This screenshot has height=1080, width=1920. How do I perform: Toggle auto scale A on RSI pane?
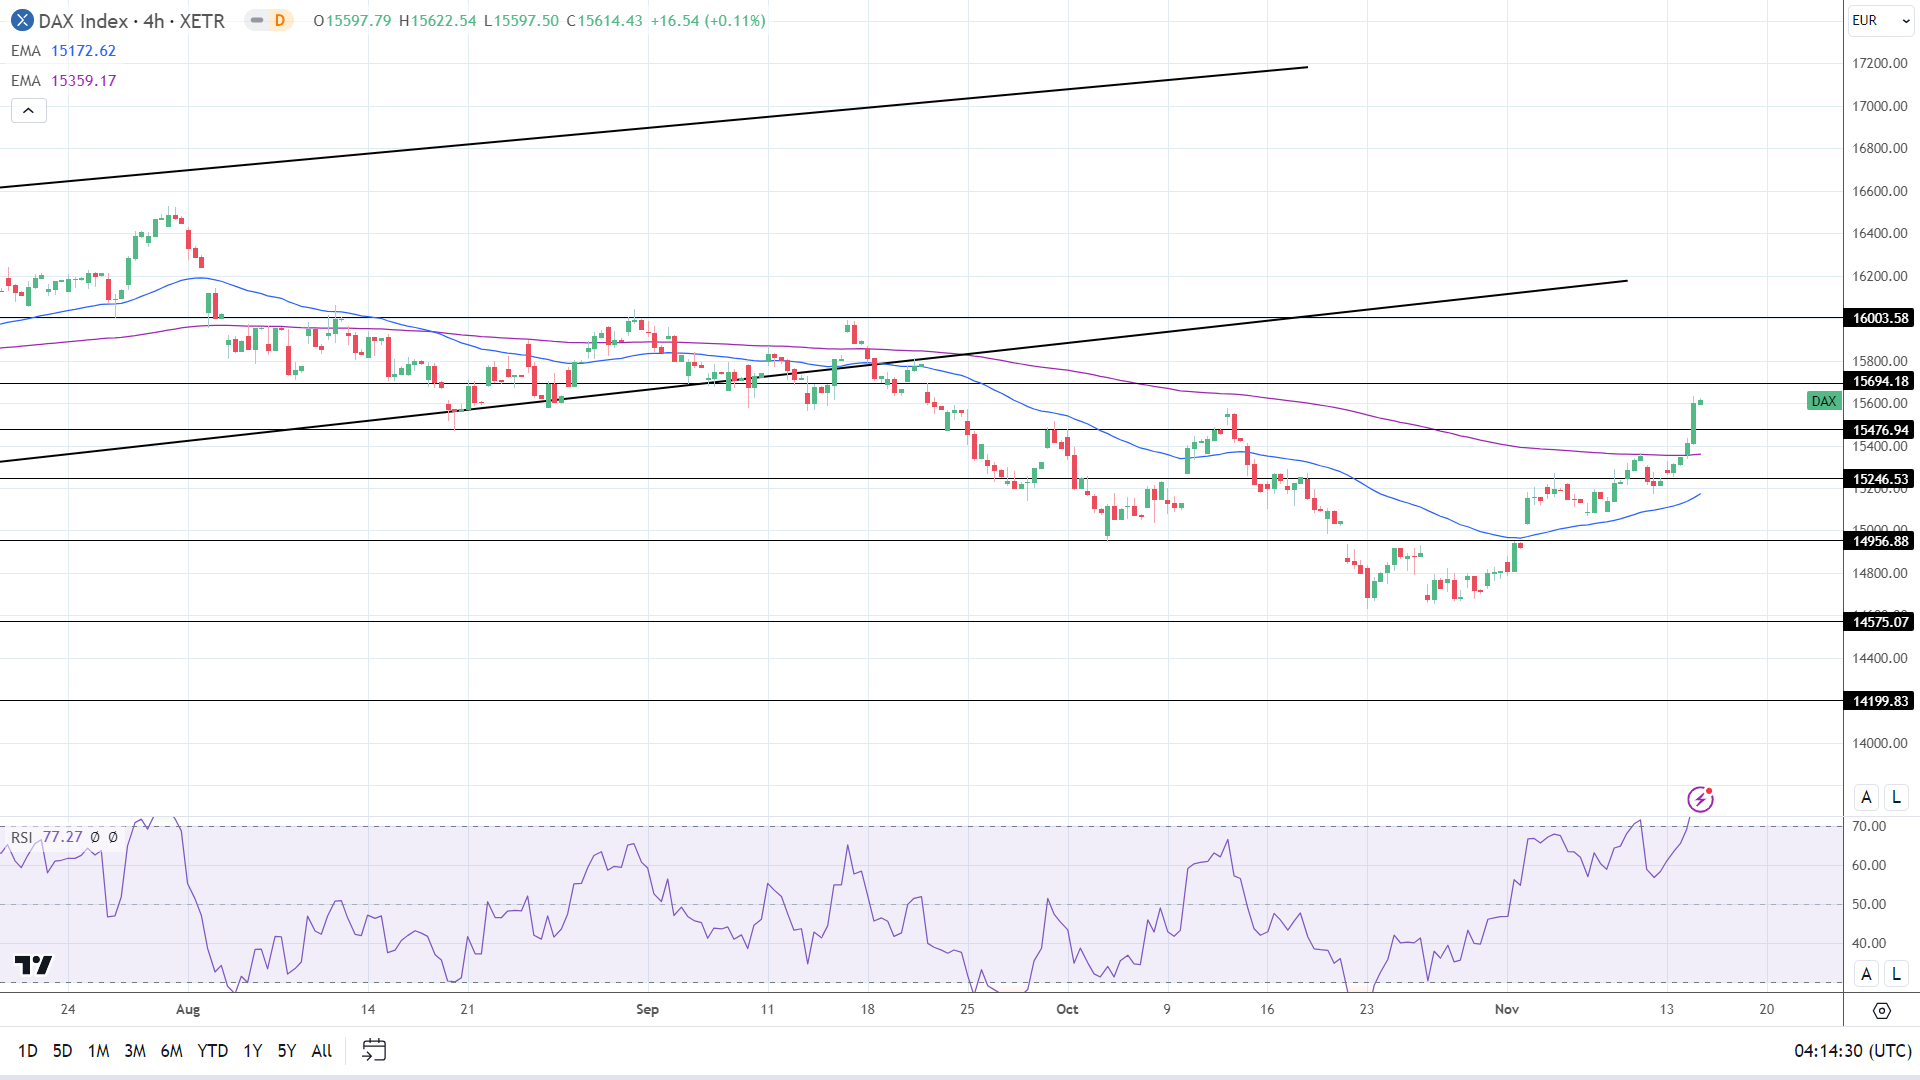[x=1866, y=974]
